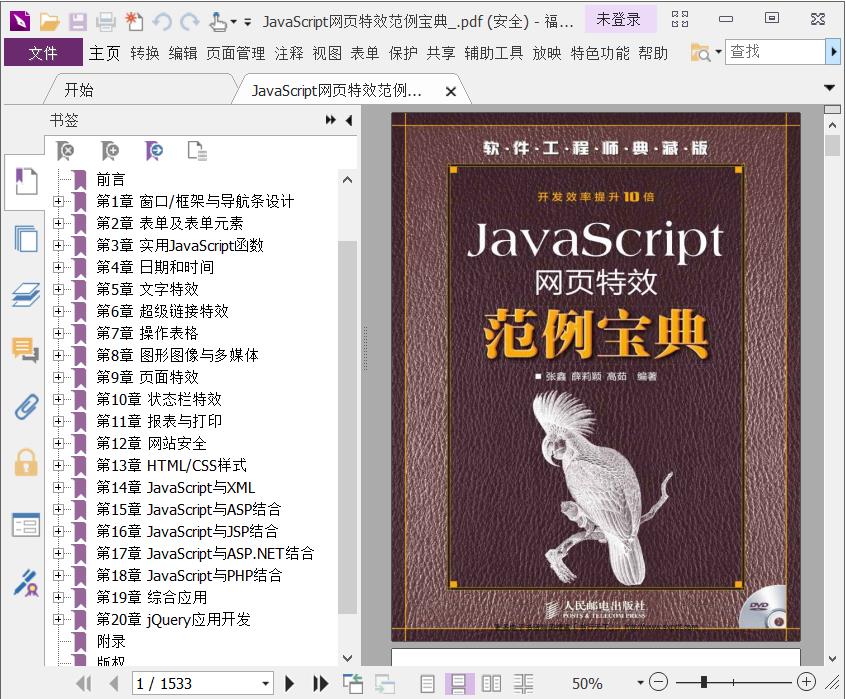
Task: Click the document view vertical scrollbar thumb
Action: tap(832, 145)
